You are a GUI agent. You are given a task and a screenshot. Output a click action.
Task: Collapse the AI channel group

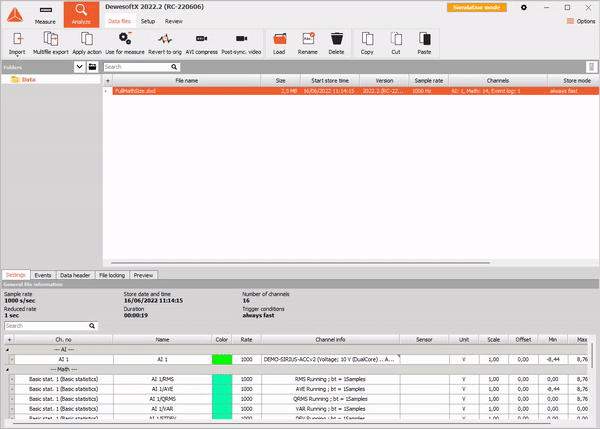7,350
